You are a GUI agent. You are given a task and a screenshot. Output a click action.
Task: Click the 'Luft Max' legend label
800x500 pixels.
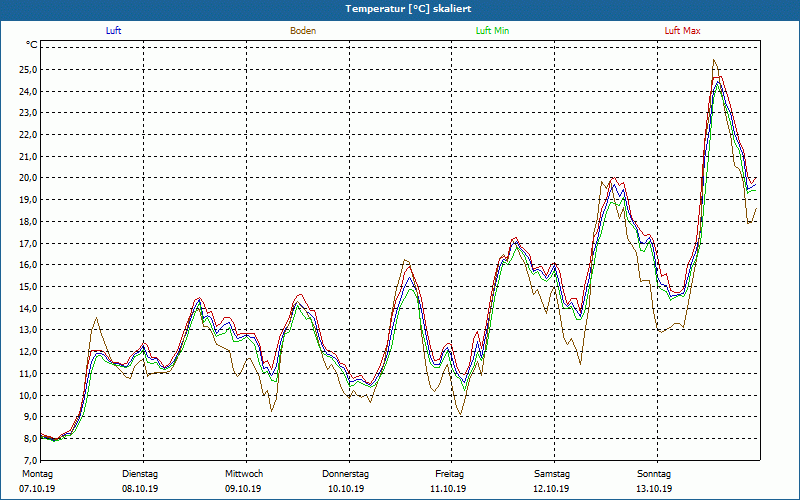(682, 31)
